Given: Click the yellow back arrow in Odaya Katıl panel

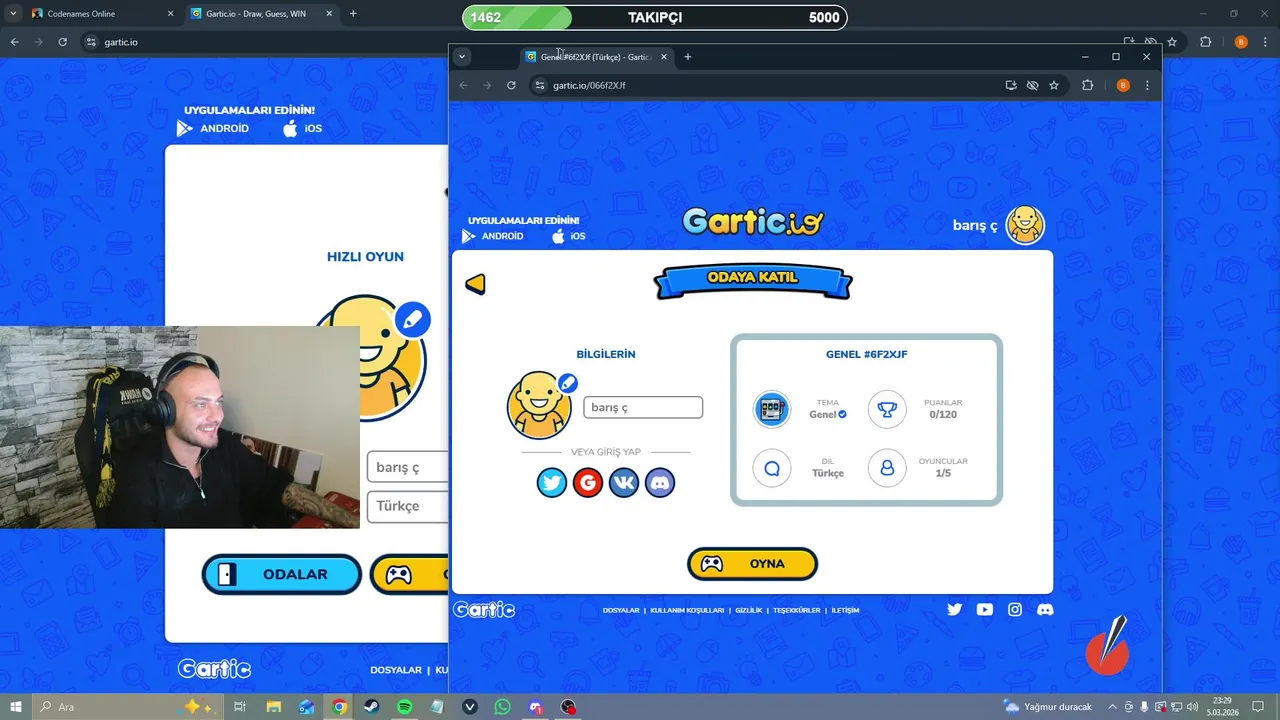Looking at the screenshot, I should pos(475,284).
